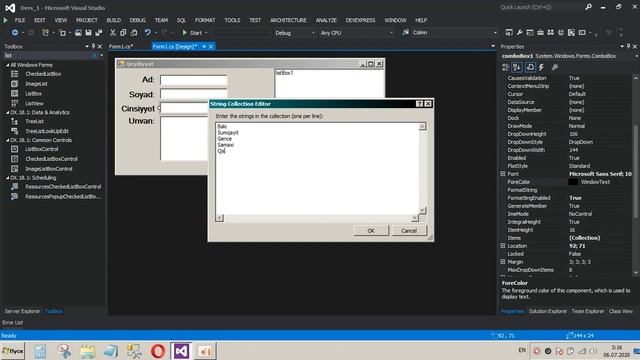Viewport: 640px width, 360px height.
Task: Open the Start button dropdown arrow
Action: [206, 33]
